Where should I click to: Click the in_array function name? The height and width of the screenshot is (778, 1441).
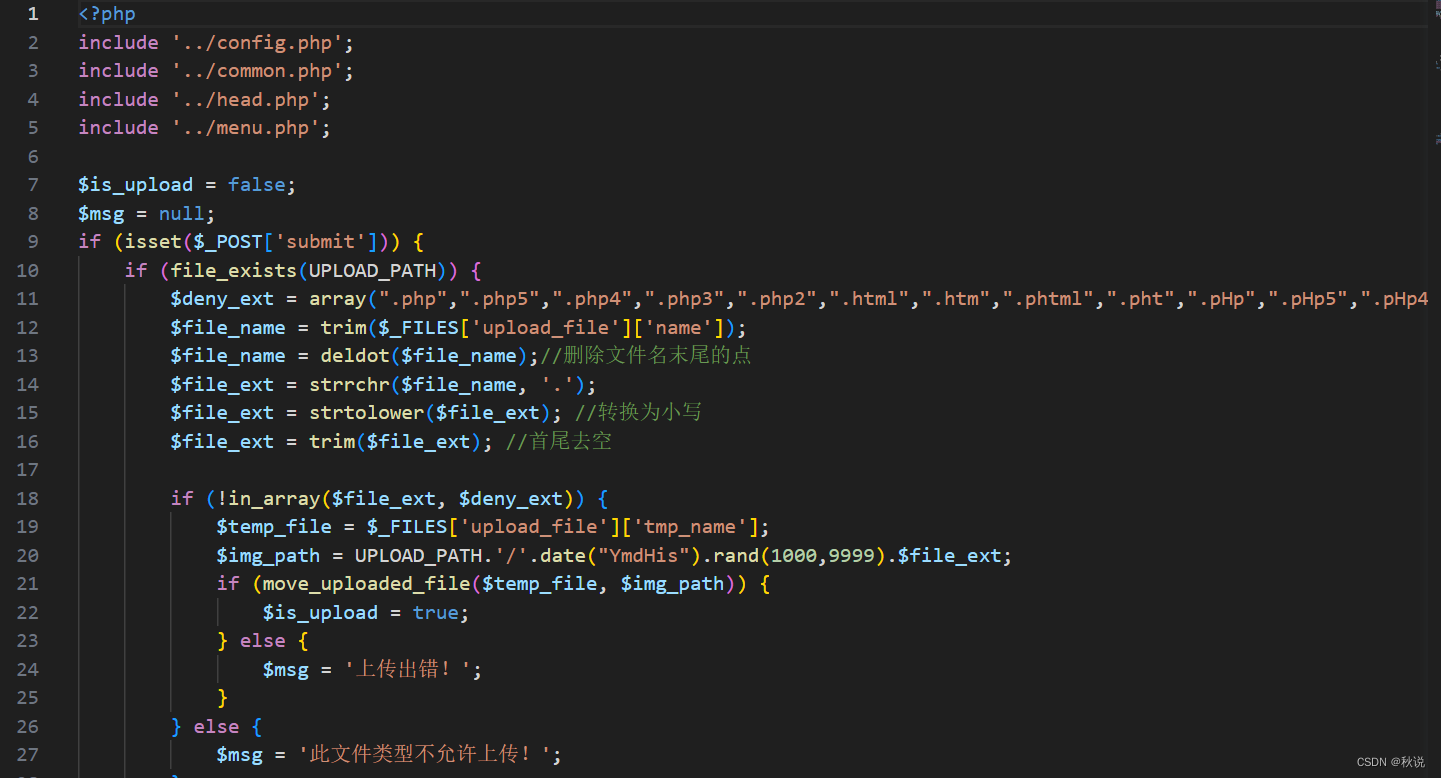coord(274,499)
